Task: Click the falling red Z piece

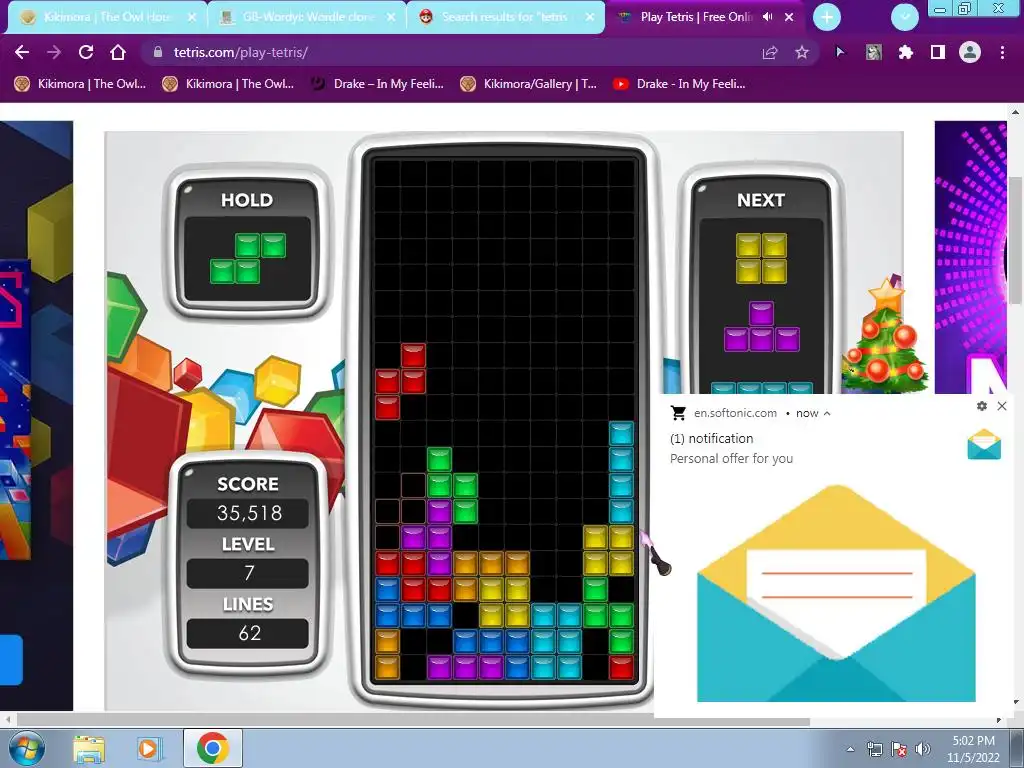Action: click(x=400, y=381)
